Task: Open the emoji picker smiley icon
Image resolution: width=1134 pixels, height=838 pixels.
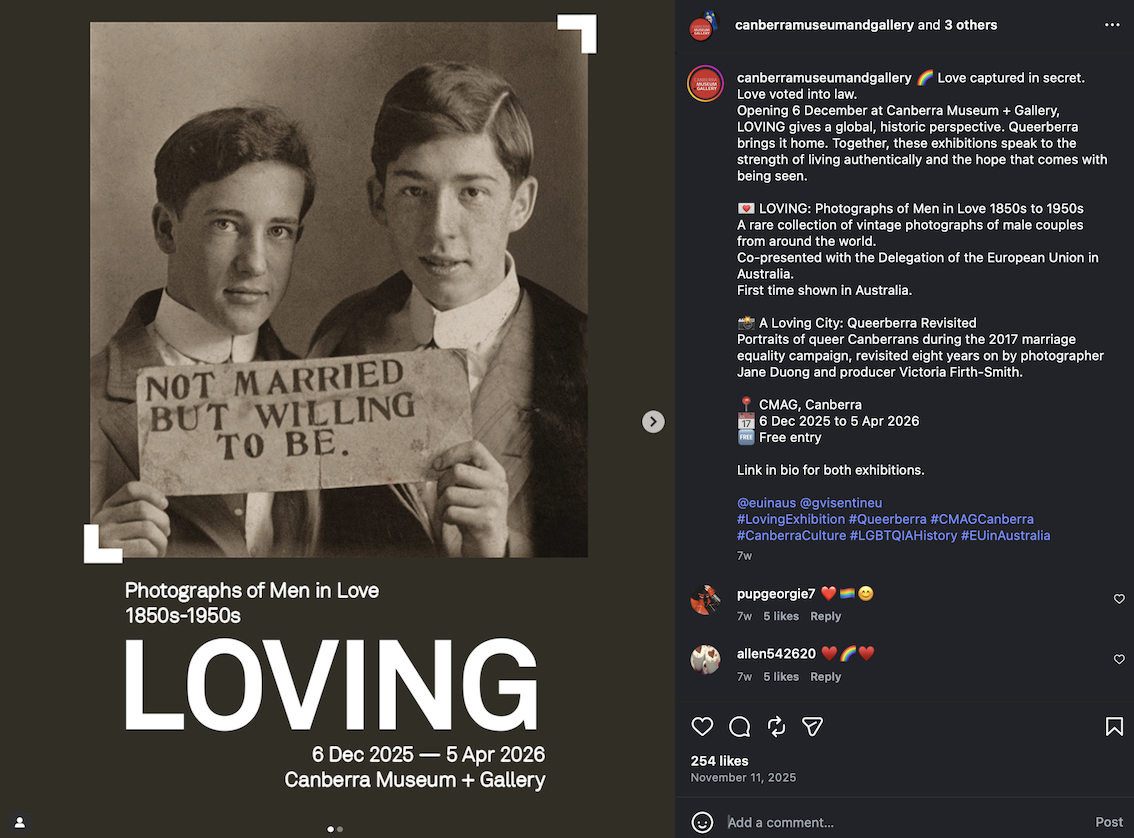Action: (702, 822)
